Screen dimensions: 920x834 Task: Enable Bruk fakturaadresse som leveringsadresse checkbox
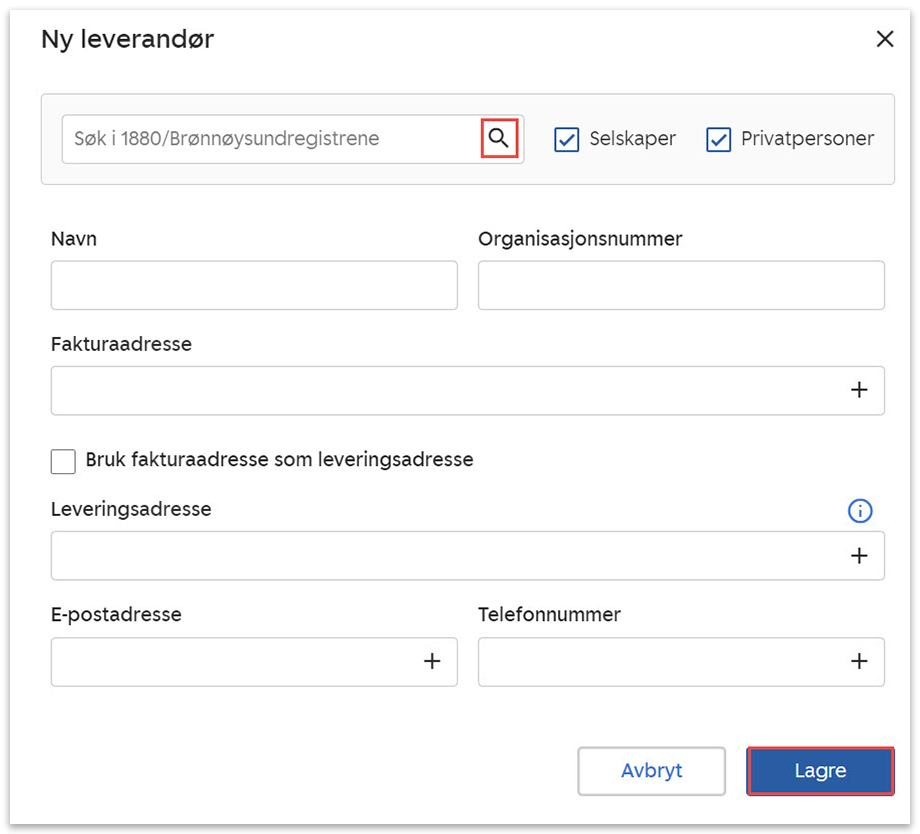tap(64, 461)
